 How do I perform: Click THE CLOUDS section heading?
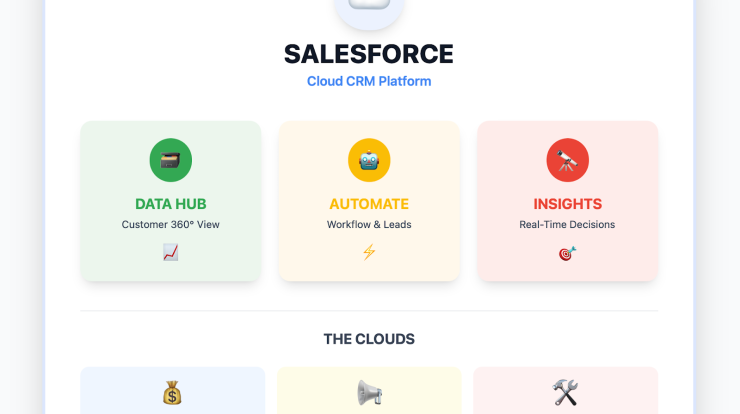(369, 339)
